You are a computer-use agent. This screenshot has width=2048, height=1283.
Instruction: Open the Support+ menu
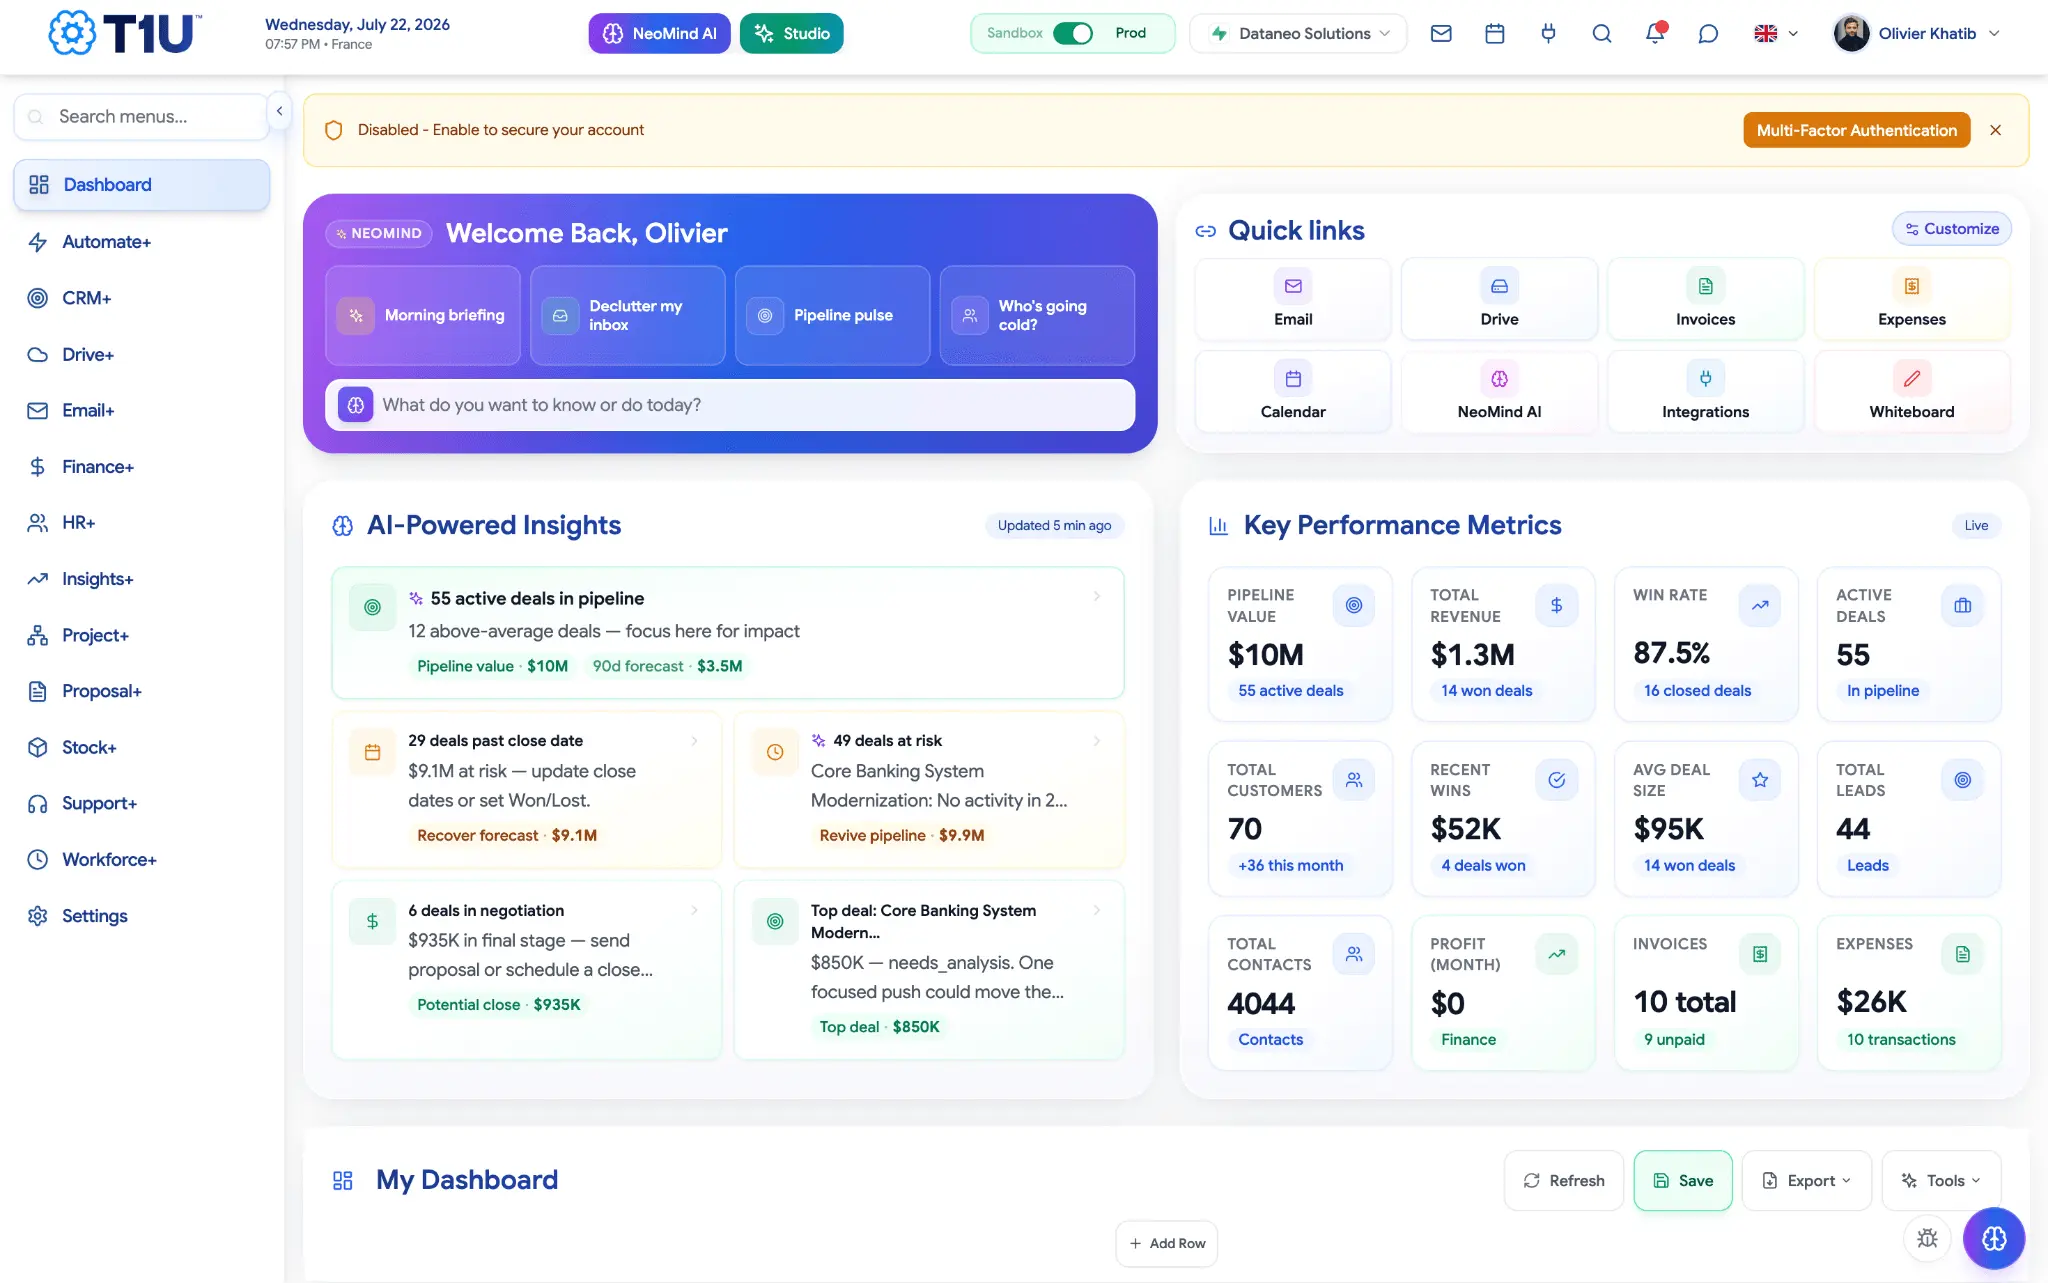pyautogui.click(x=142, y=804)
